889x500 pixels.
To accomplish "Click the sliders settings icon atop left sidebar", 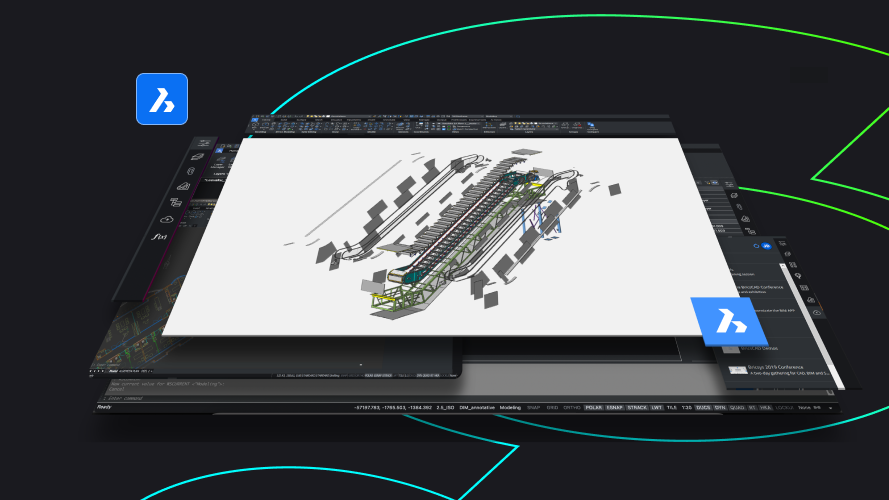I will [204, 143].
